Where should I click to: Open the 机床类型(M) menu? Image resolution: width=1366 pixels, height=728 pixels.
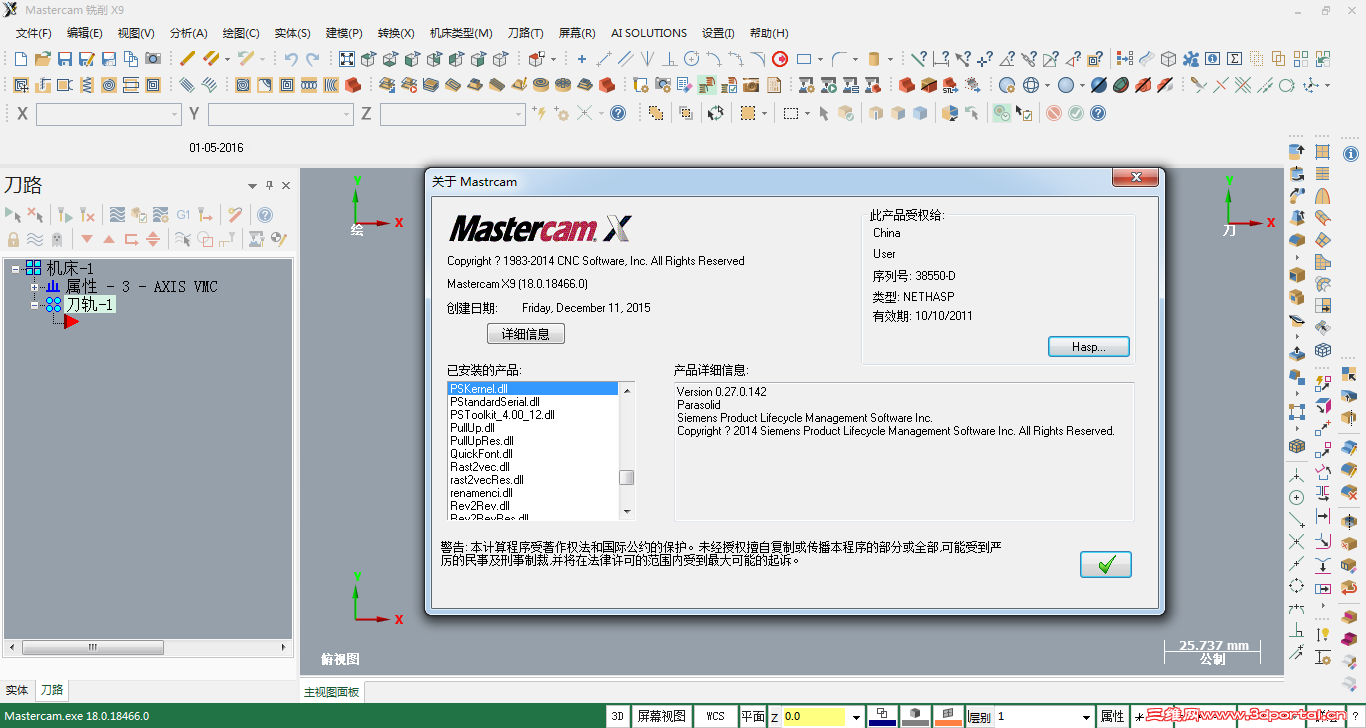(461, 33)
